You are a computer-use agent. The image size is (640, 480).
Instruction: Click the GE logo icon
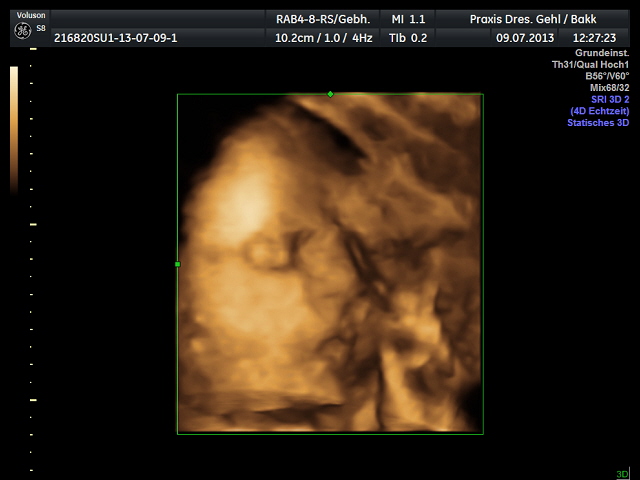(x=21, y=32)
